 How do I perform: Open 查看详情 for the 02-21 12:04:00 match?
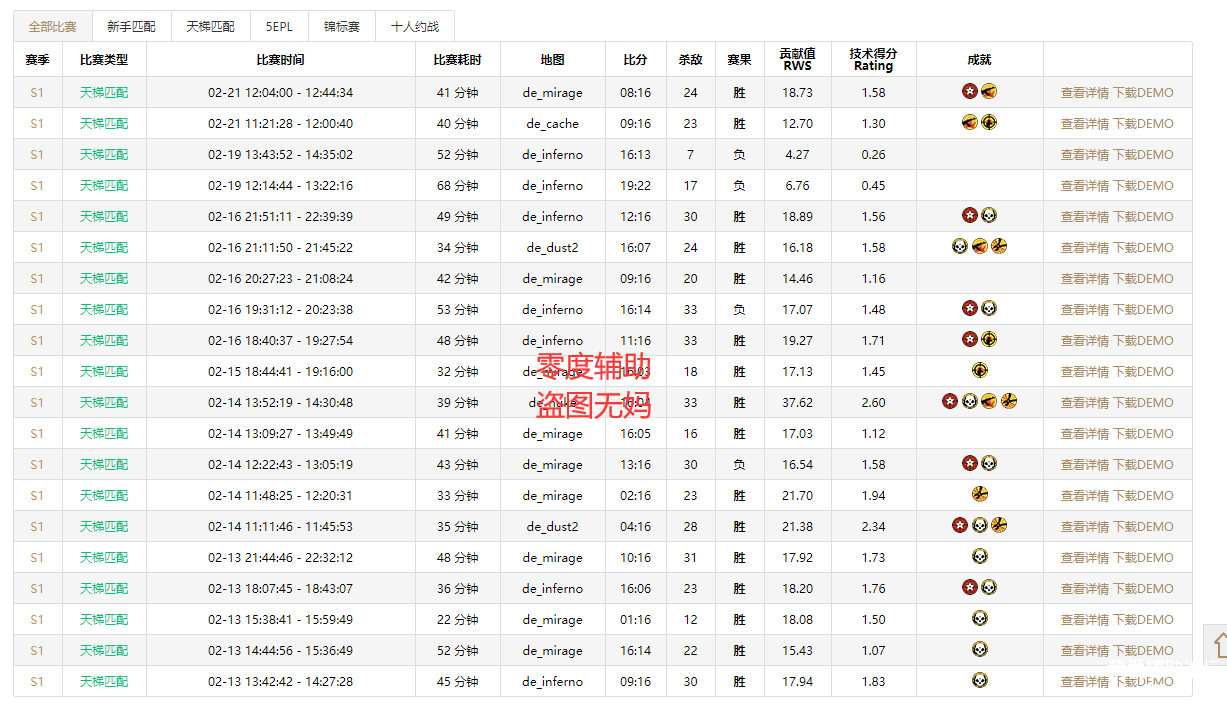click(1085, 93)
